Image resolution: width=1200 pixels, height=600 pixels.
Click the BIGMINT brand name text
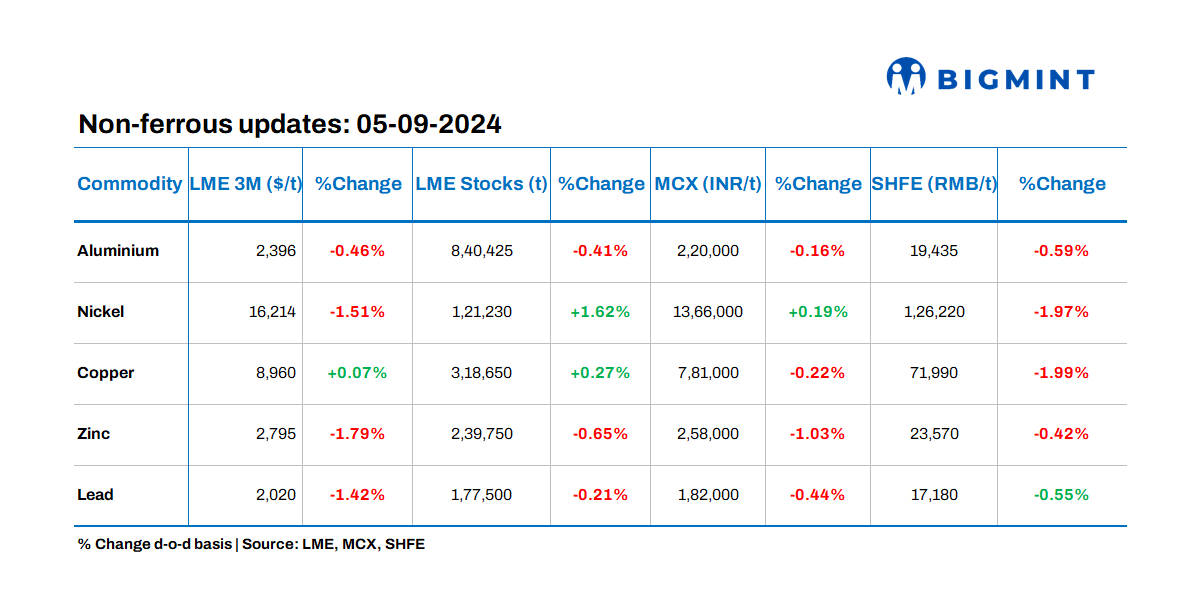pyautogui.click(x=1014, y=79)
